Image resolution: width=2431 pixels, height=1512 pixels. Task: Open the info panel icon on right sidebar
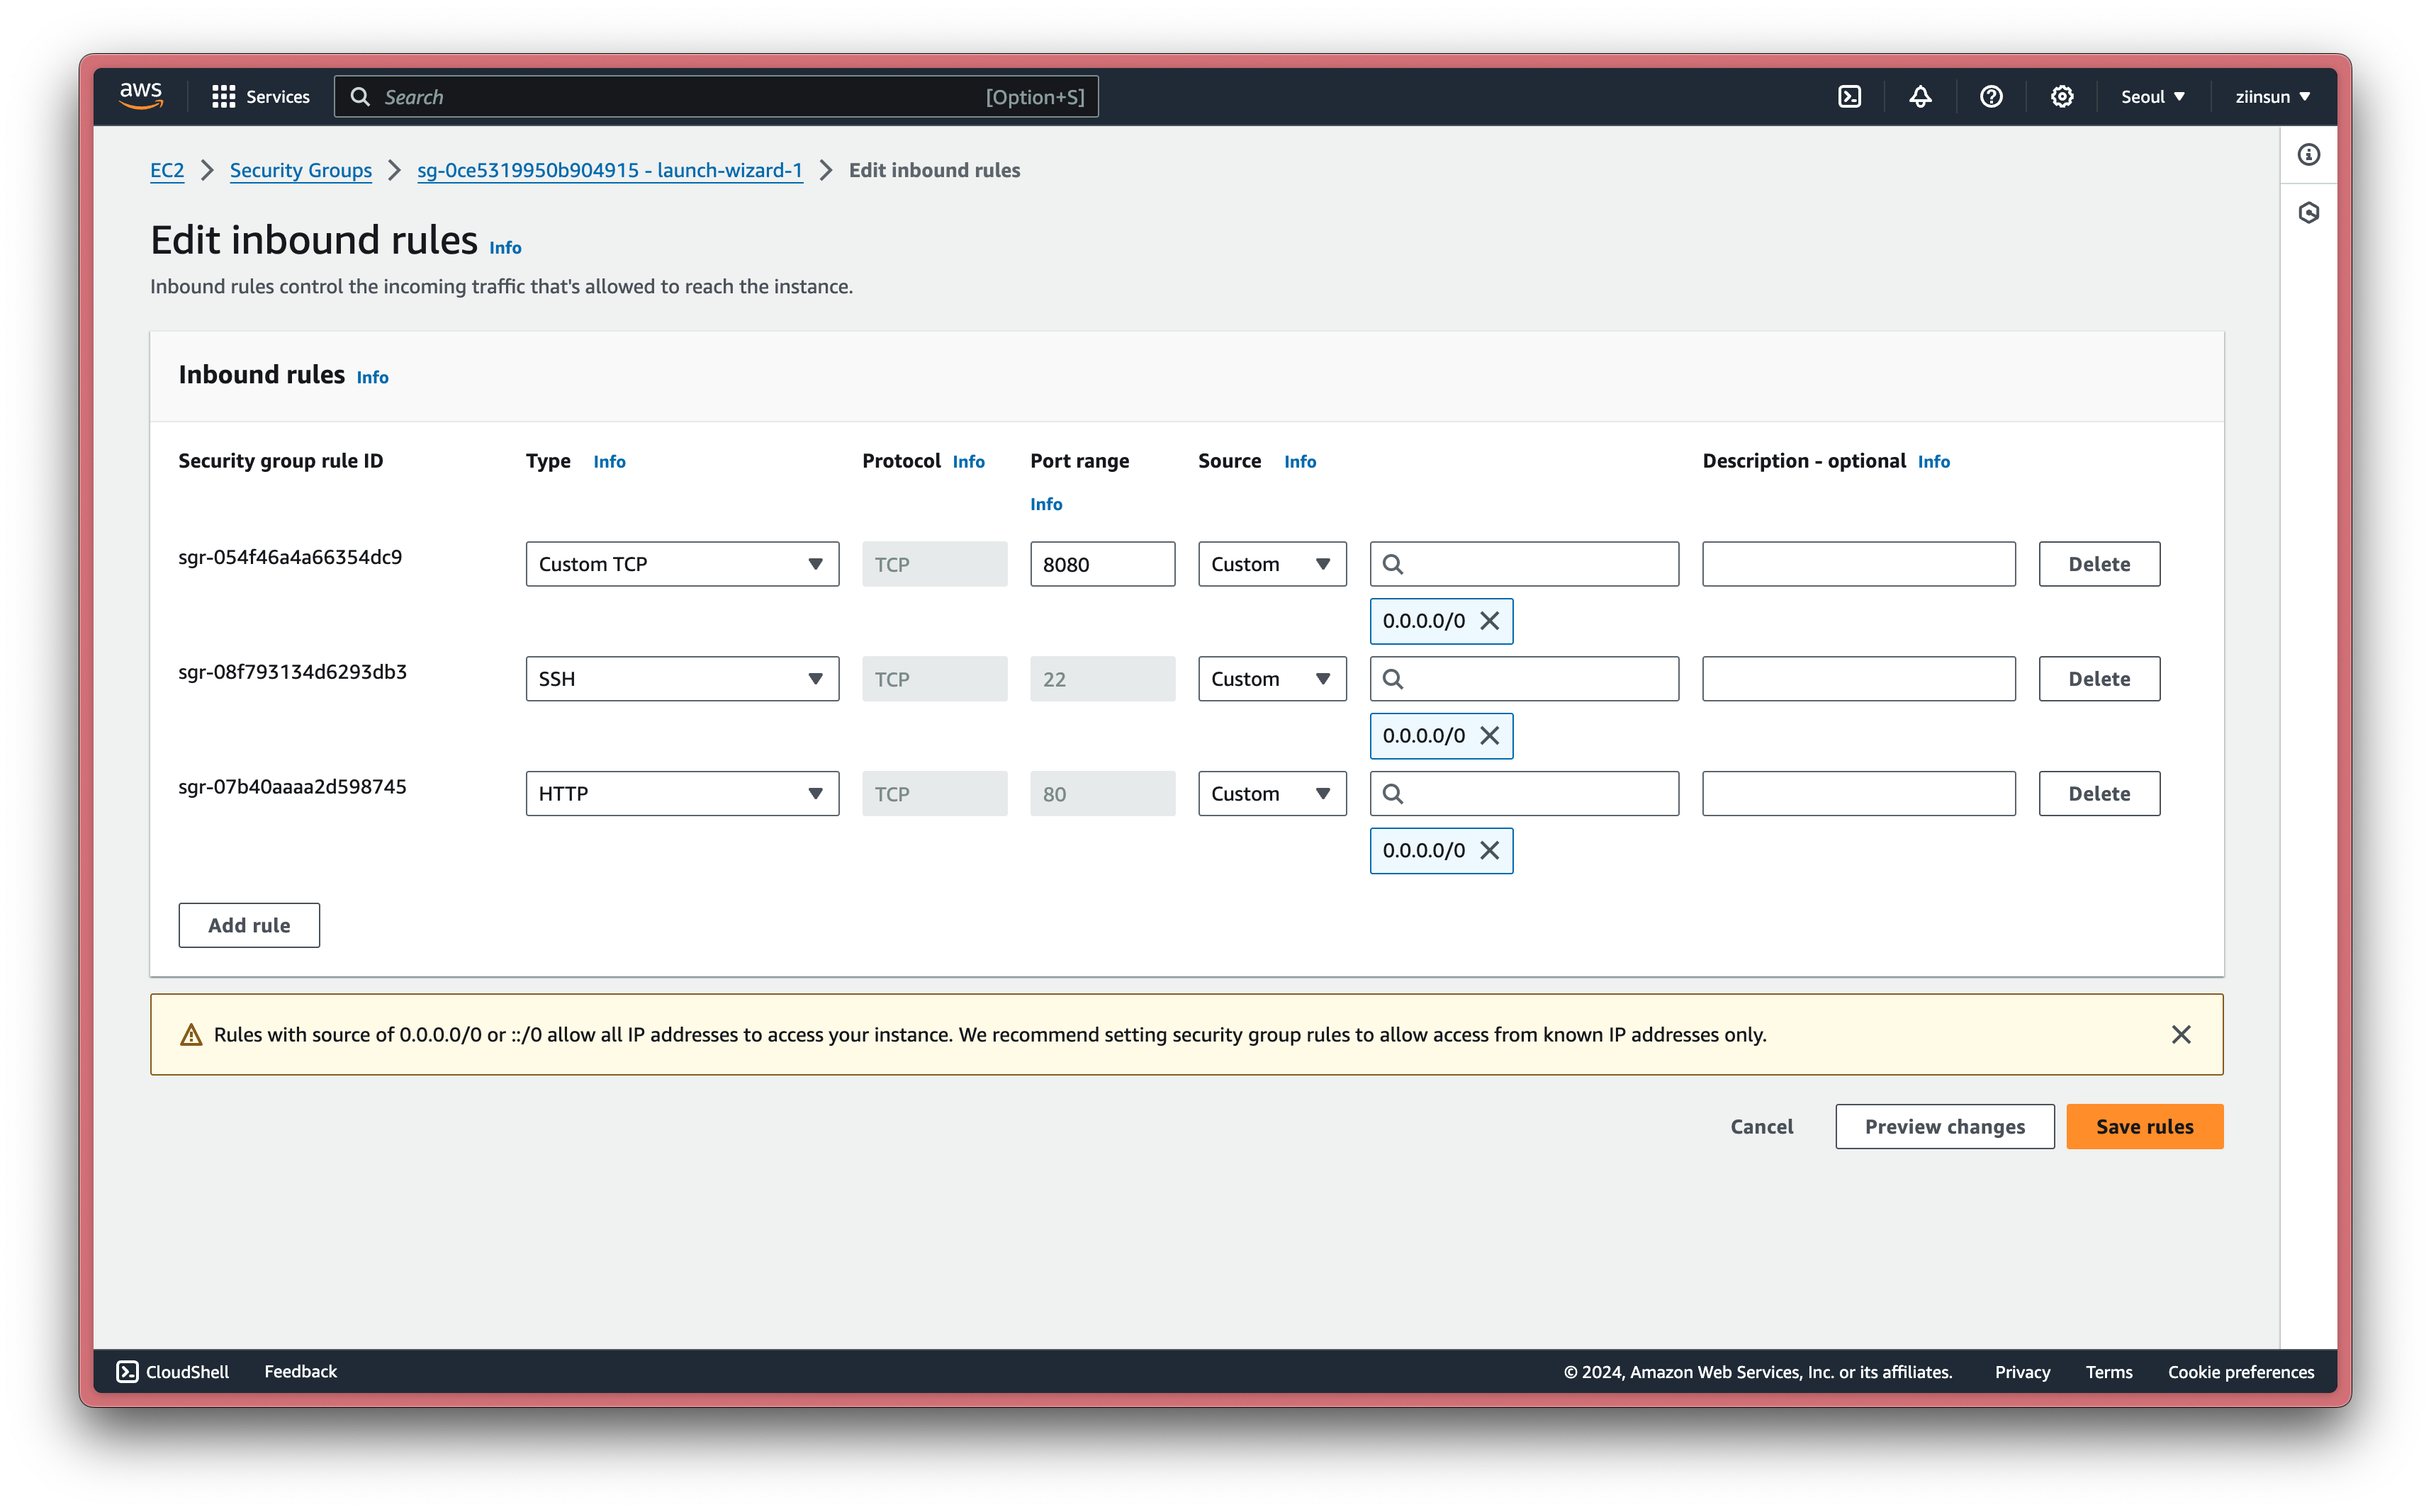click(2308, 155)
